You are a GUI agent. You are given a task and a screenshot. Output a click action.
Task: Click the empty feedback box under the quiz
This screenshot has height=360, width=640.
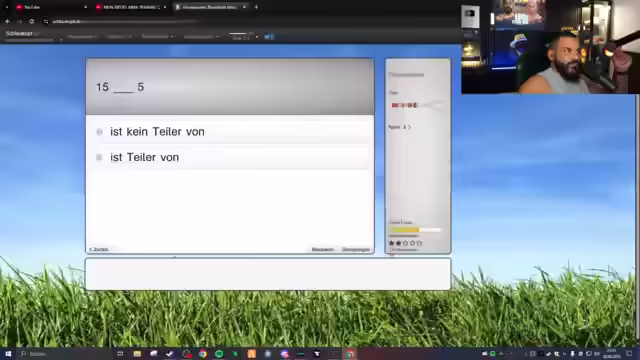tap(268, 274)
